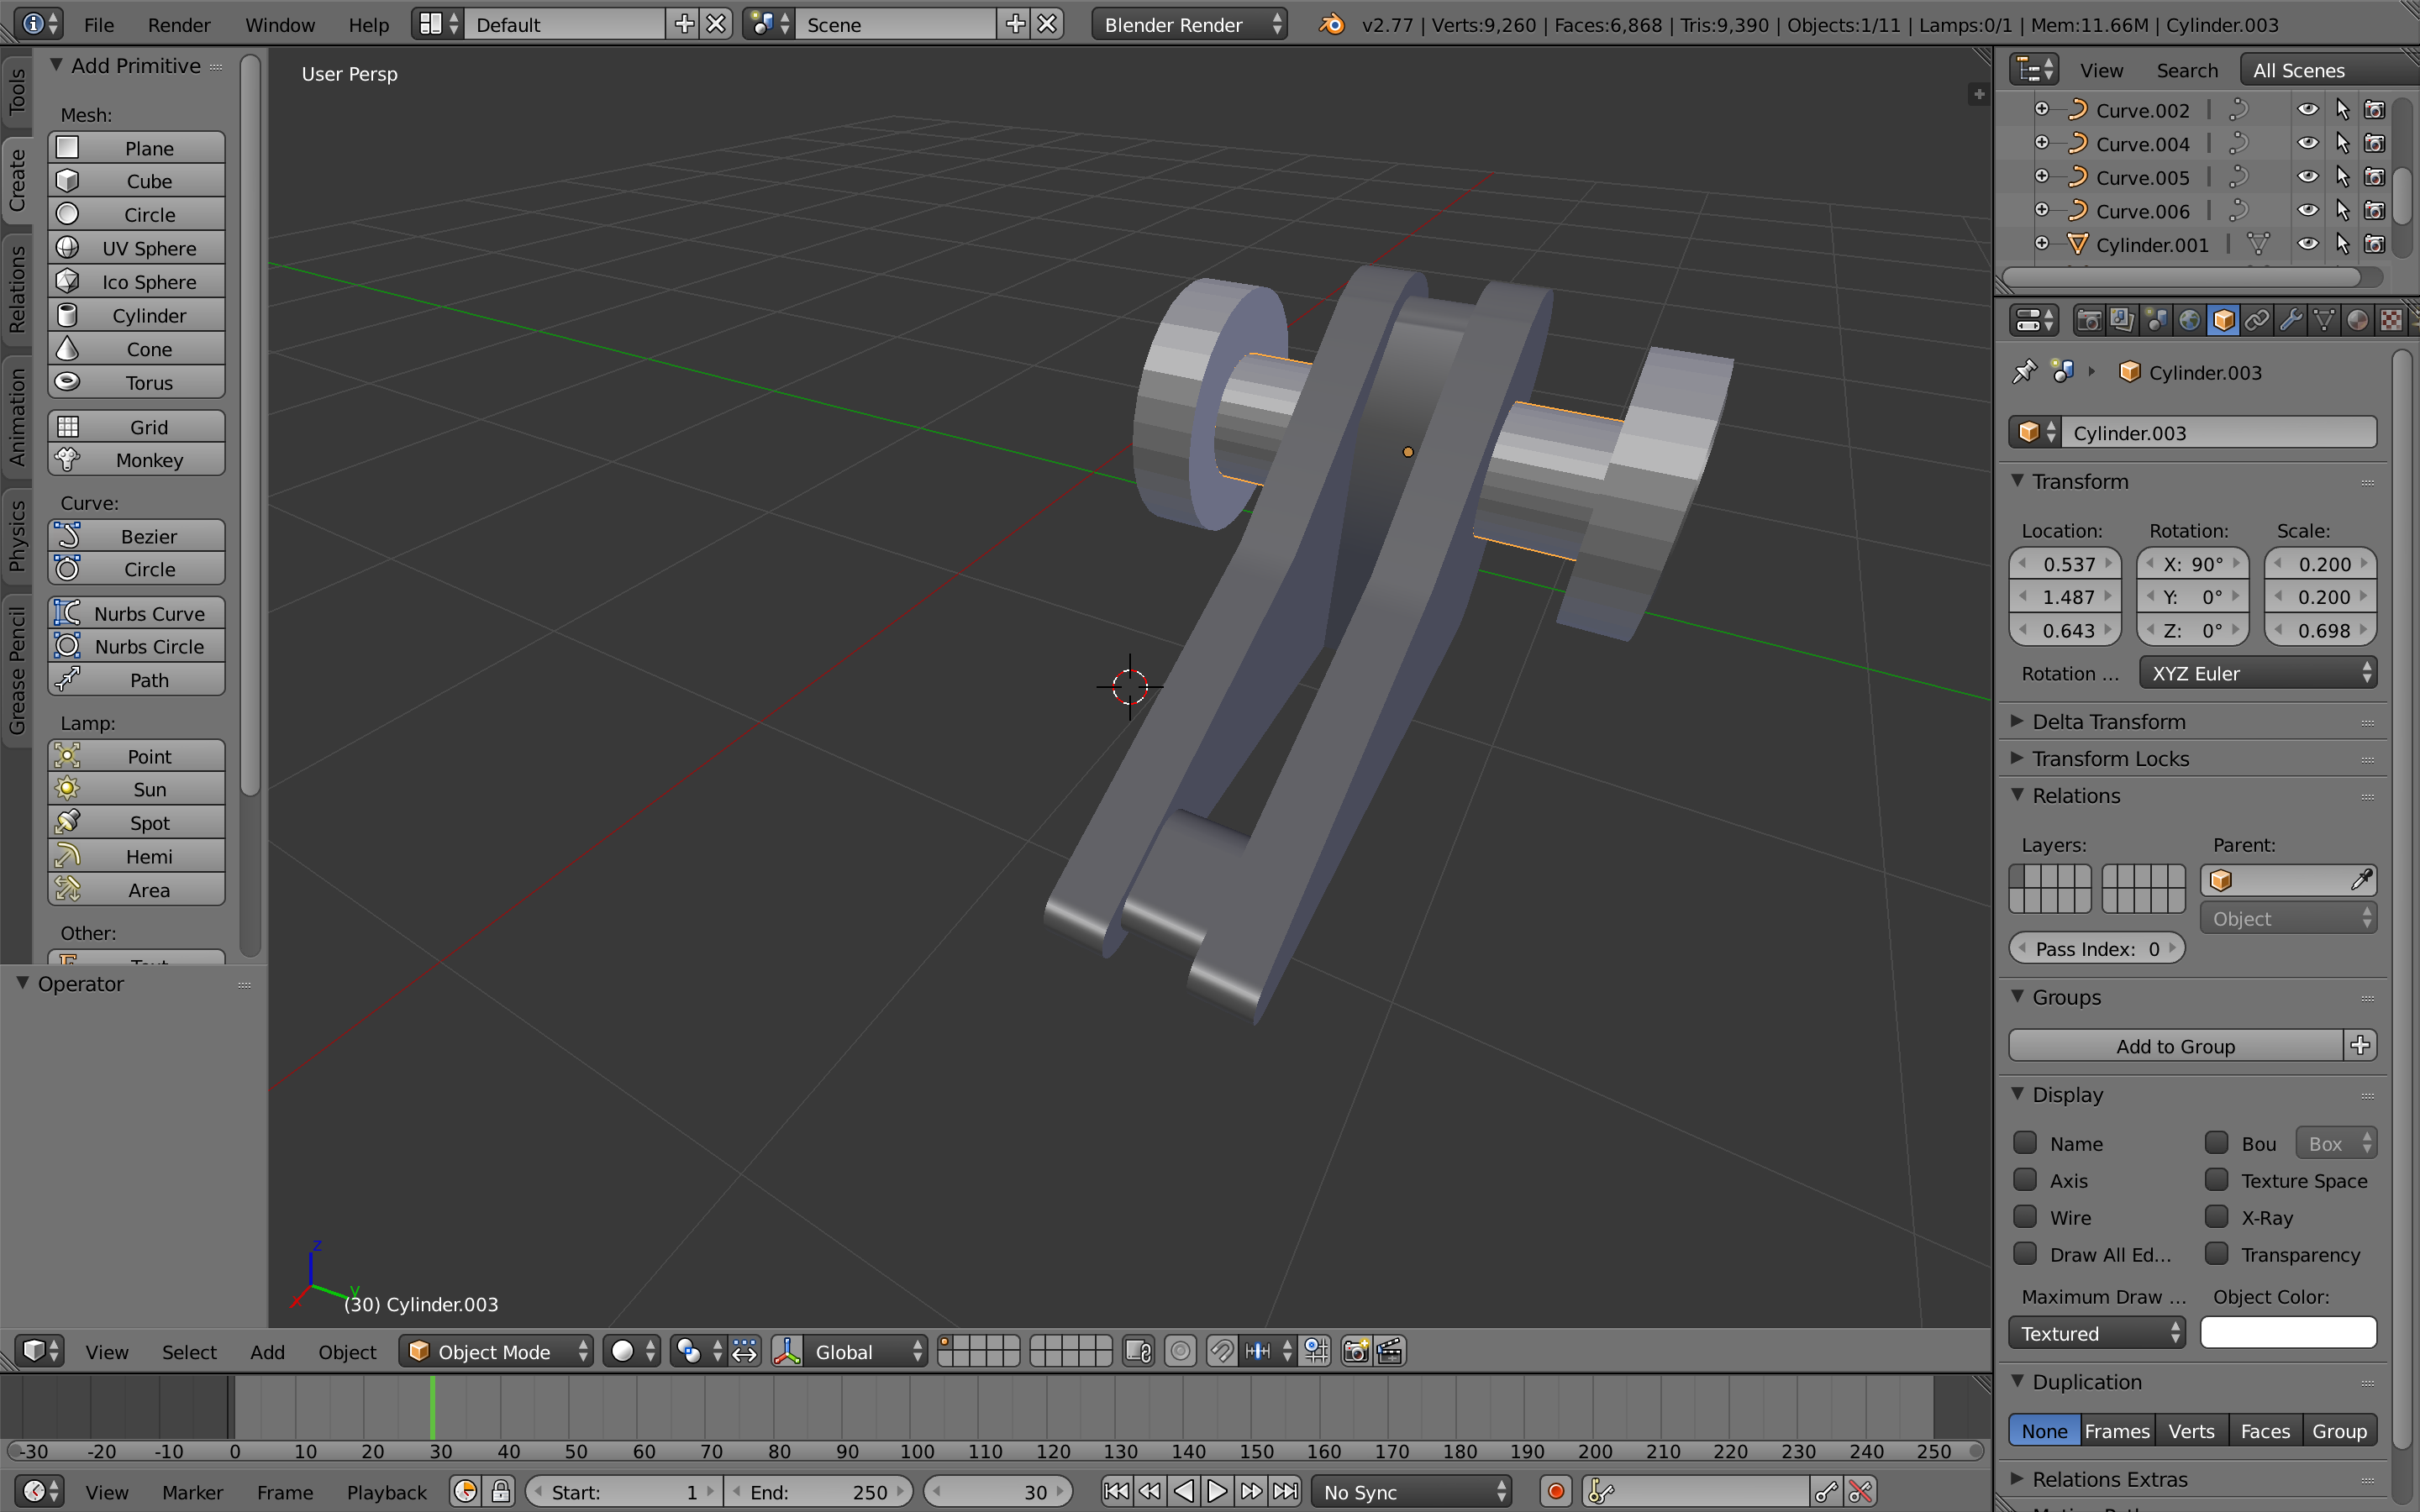Enable the Wire display checkbox

2025,1217
